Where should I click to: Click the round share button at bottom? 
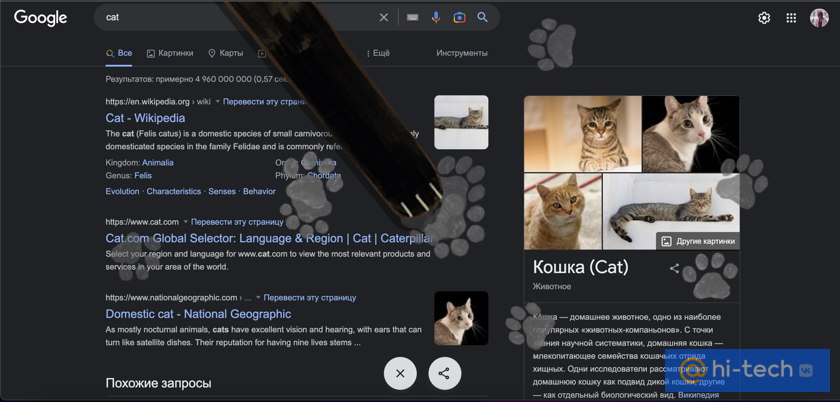tap(445, 374)
